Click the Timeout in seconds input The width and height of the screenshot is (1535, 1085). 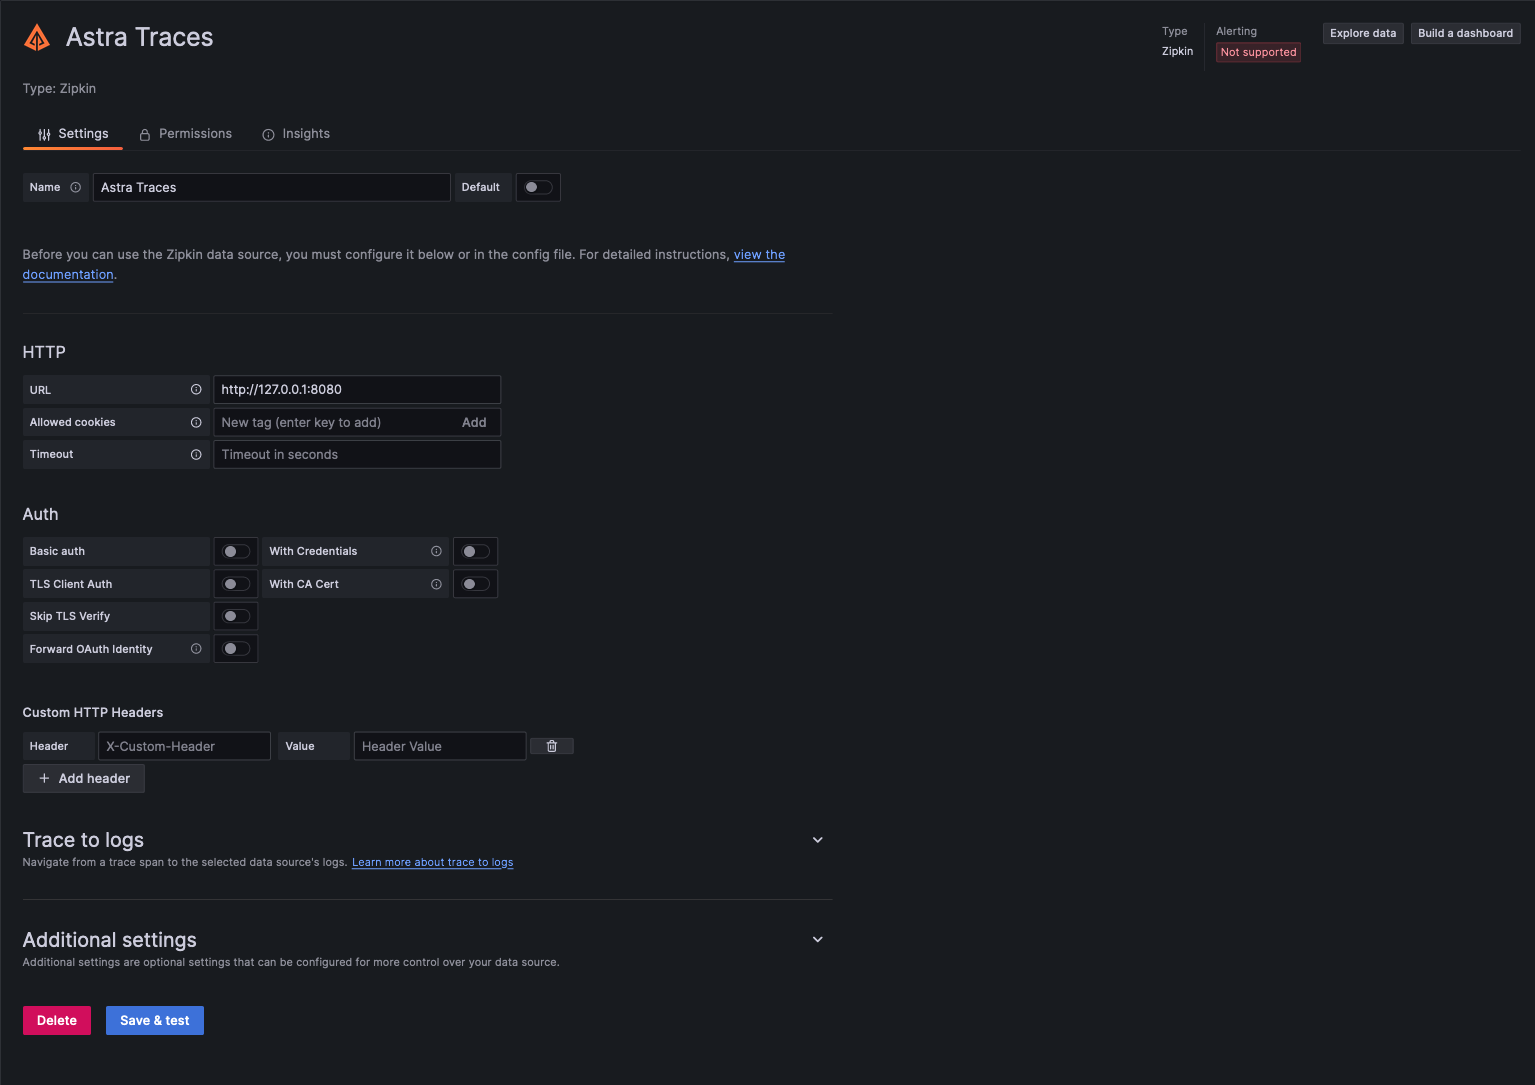coord(357,454)
